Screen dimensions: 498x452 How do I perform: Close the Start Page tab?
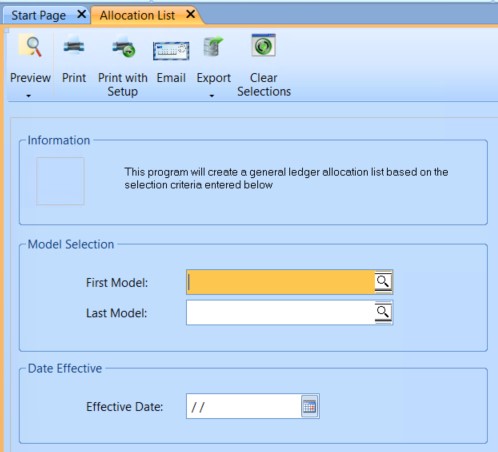tap(82, 14)
